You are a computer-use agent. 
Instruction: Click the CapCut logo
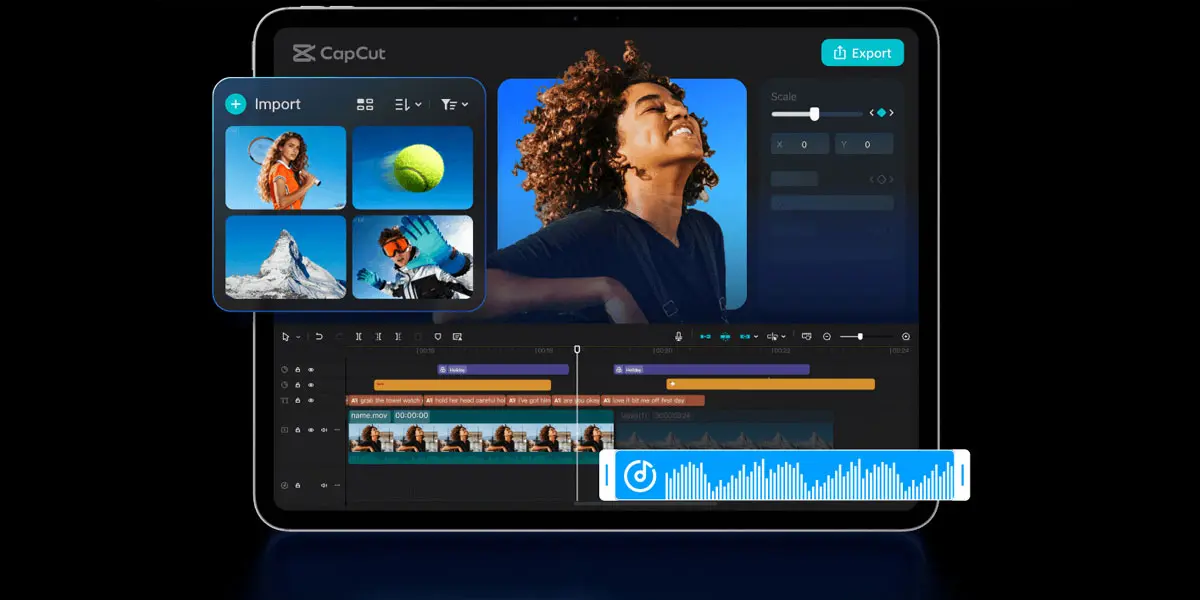[338, 54]
